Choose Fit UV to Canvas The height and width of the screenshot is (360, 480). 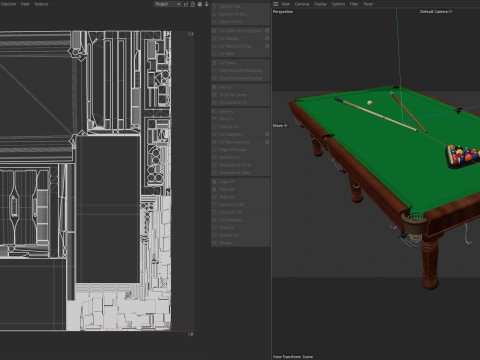[x=240, y=95]
